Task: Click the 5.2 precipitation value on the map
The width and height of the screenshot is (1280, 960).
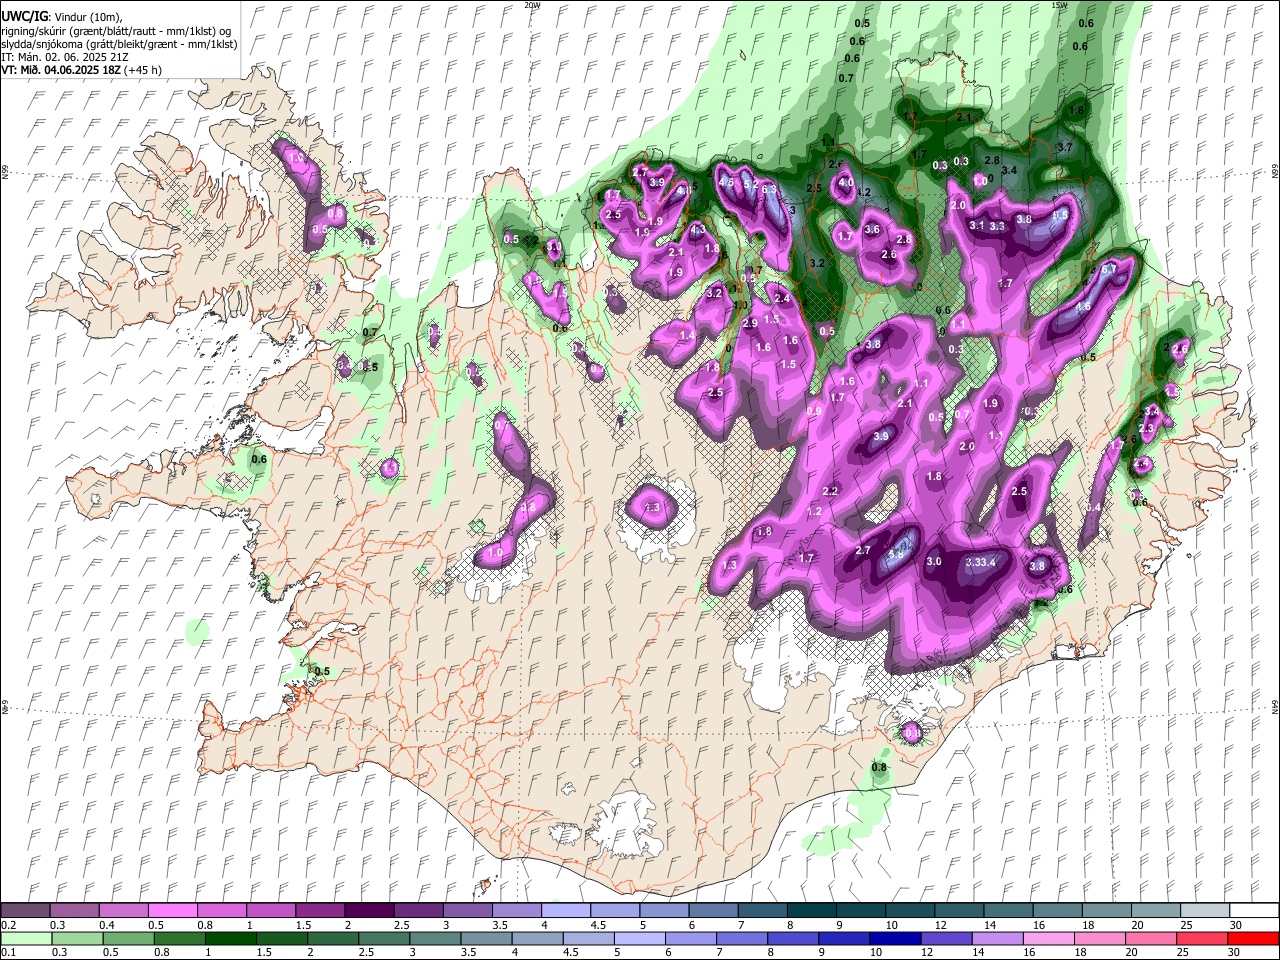Action: pos(750,184)
